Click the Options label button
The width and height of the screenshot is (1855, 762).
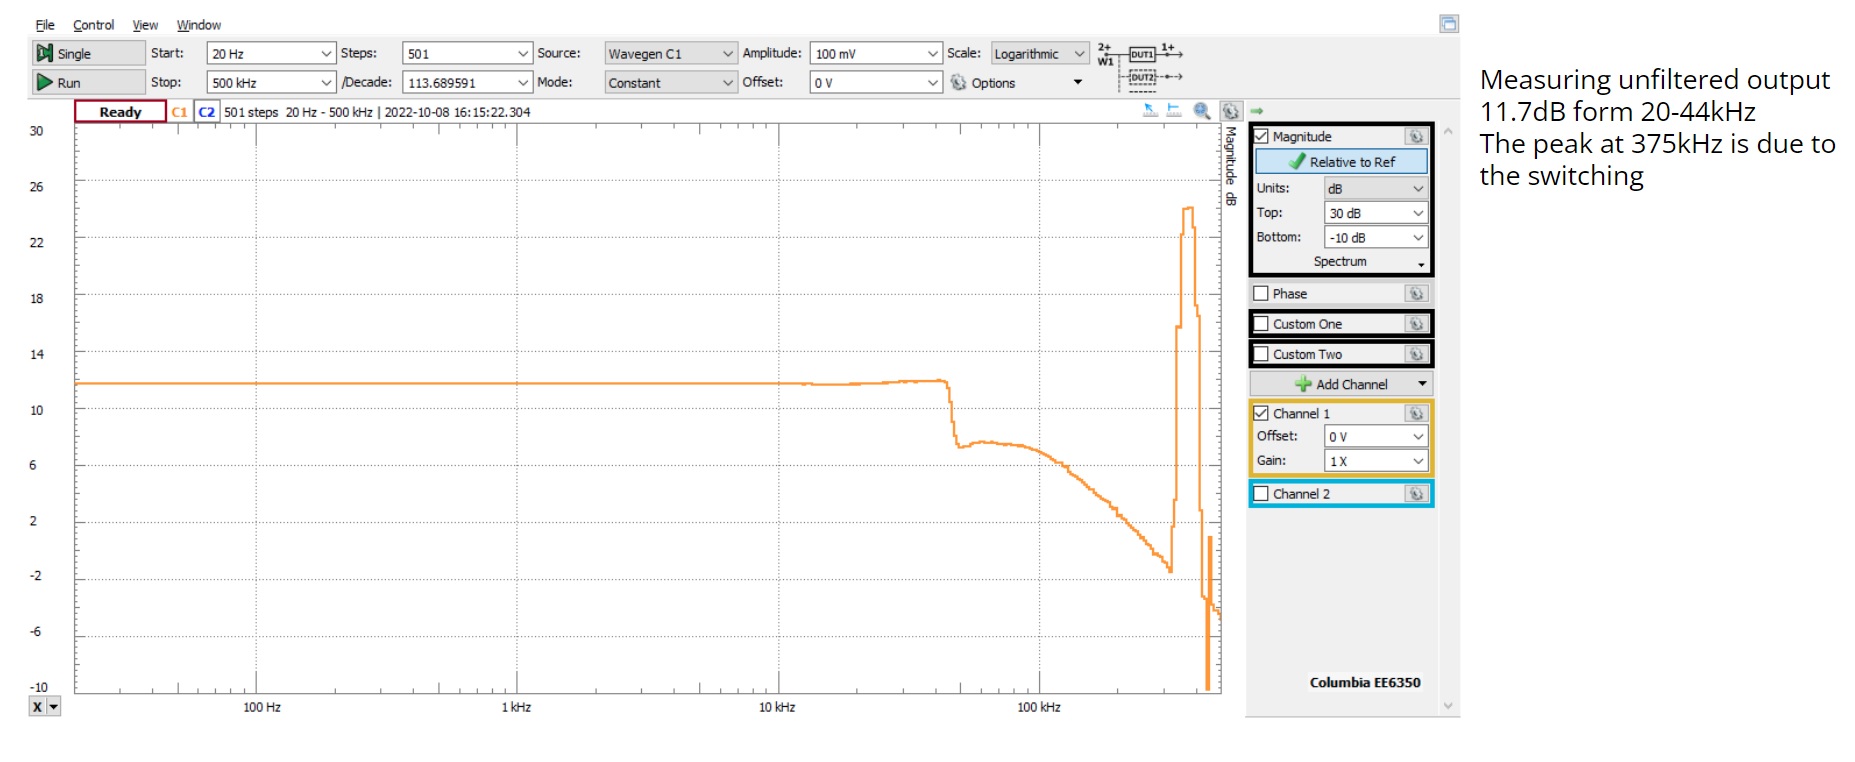[x=993, y=83]
